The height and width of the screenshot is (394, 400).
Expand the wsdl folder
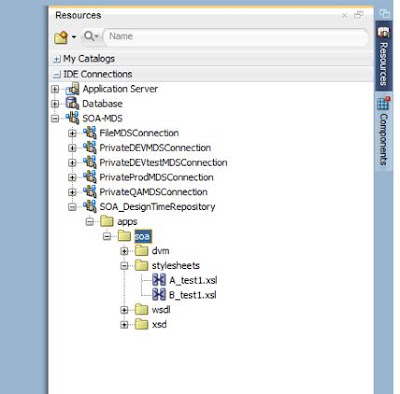click(124, 310)
